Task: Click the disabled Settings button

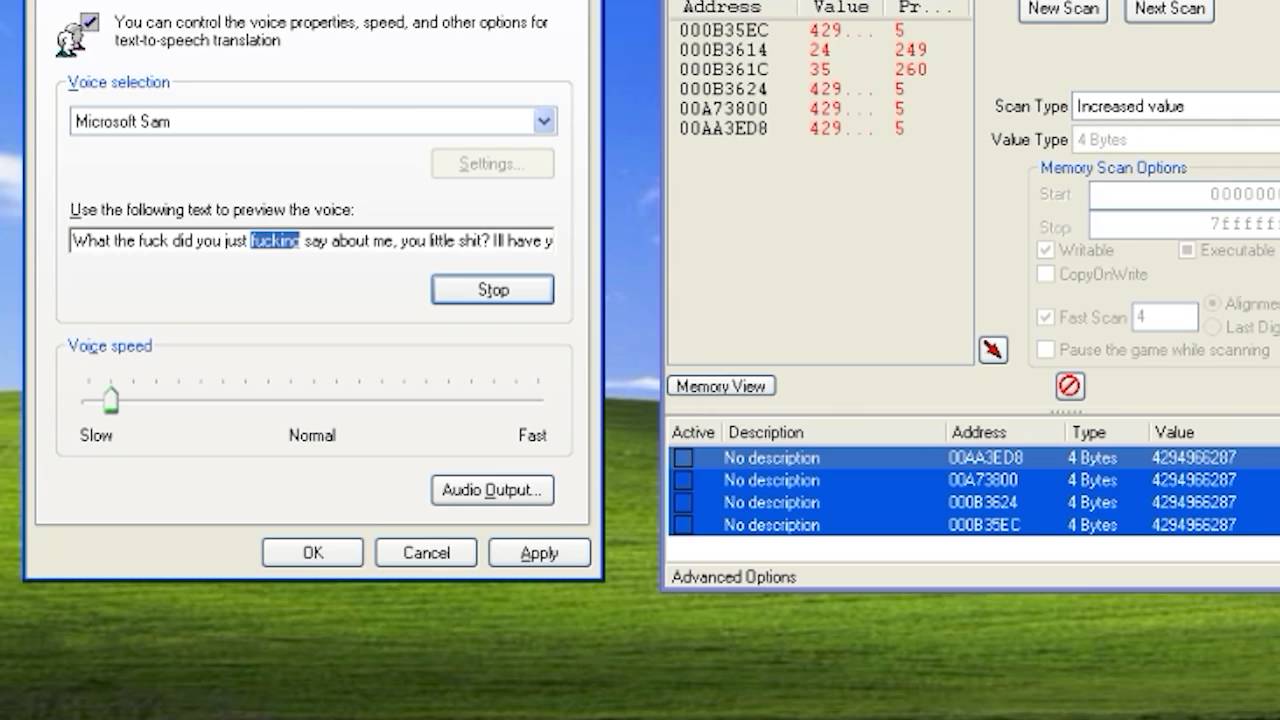Action: pyautogui.click(x=491, y=164)
